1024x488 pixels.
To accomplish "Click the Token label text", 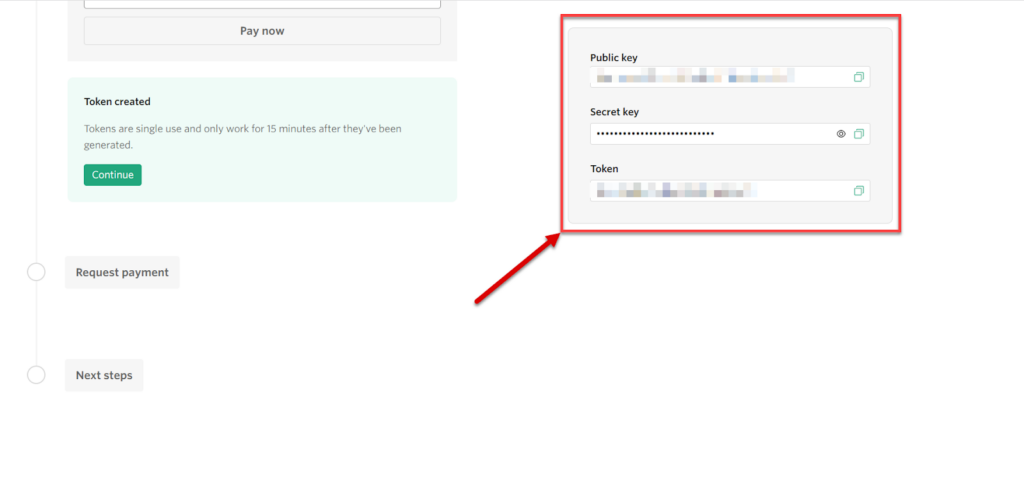I will pyautogui.click(x=604, y=170).
